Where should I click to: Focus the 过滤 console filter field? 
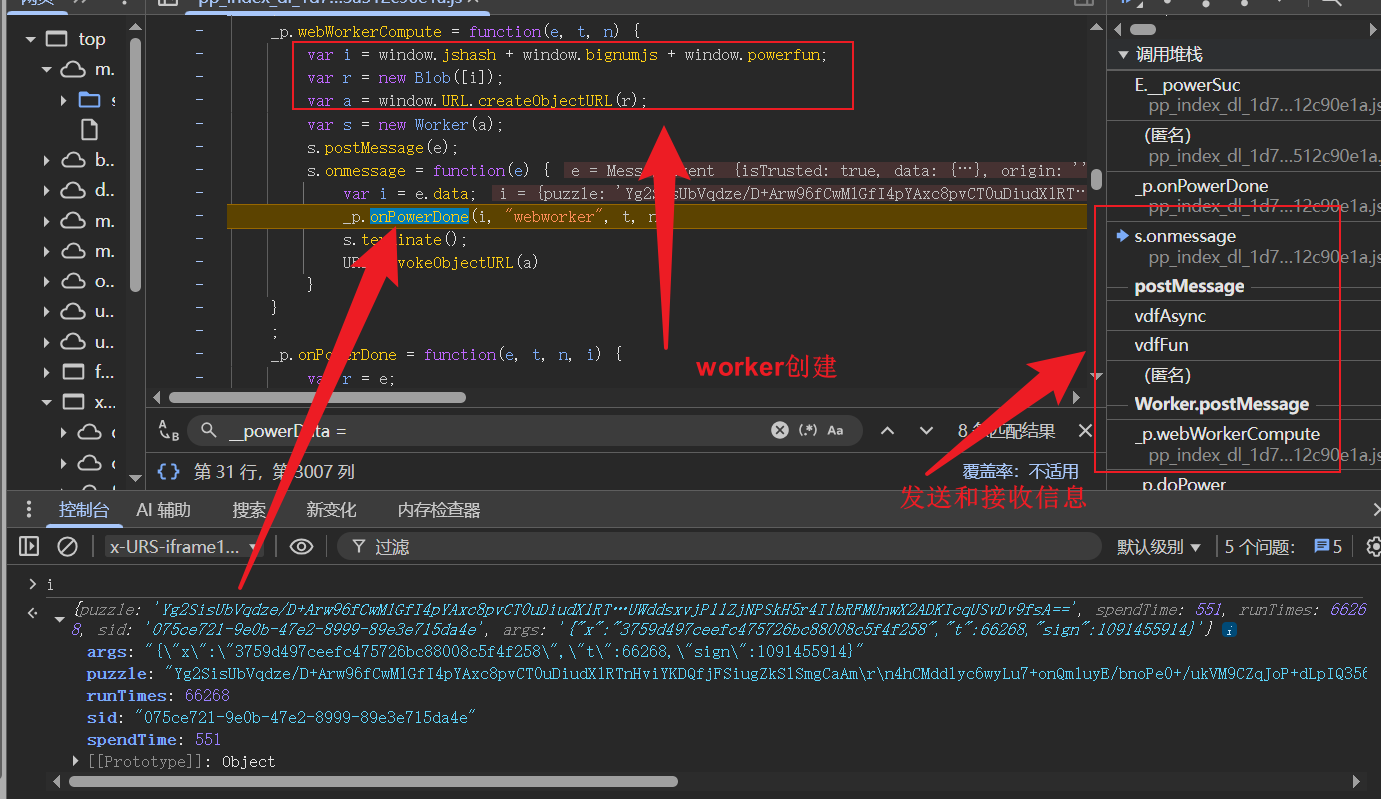pos(718,546)
